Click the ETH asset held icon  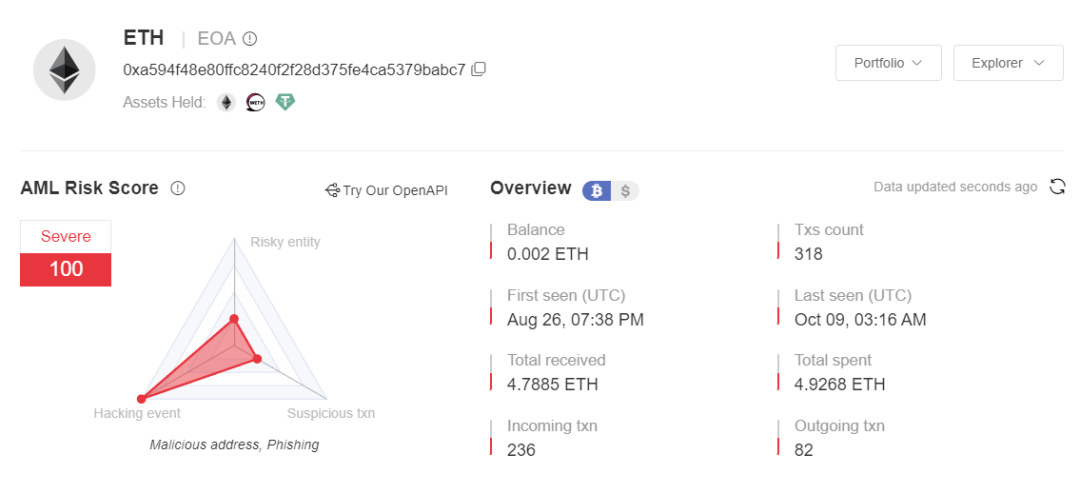pyautogui.click(x=227, y=103)
